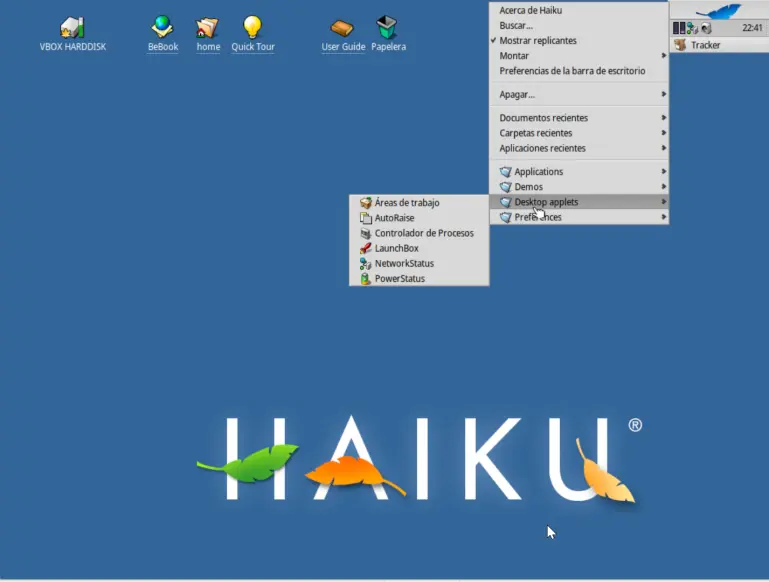Open the VBOX HARDDISK desktop volume icon
Viewport: 769px width, 582px height.
tap(73, 27)
